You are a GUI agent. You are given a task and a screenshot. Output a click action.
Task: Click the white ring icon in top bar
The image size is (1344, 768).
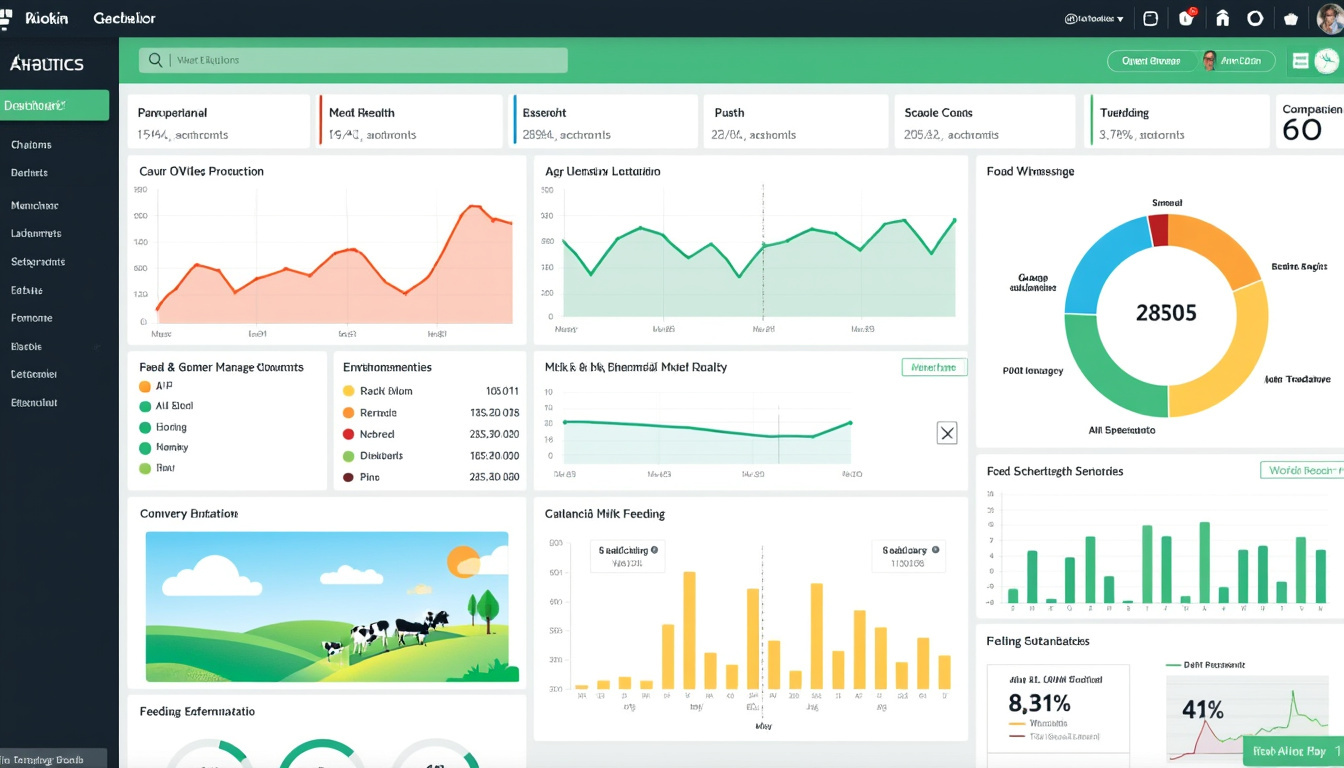point(1255,18)
